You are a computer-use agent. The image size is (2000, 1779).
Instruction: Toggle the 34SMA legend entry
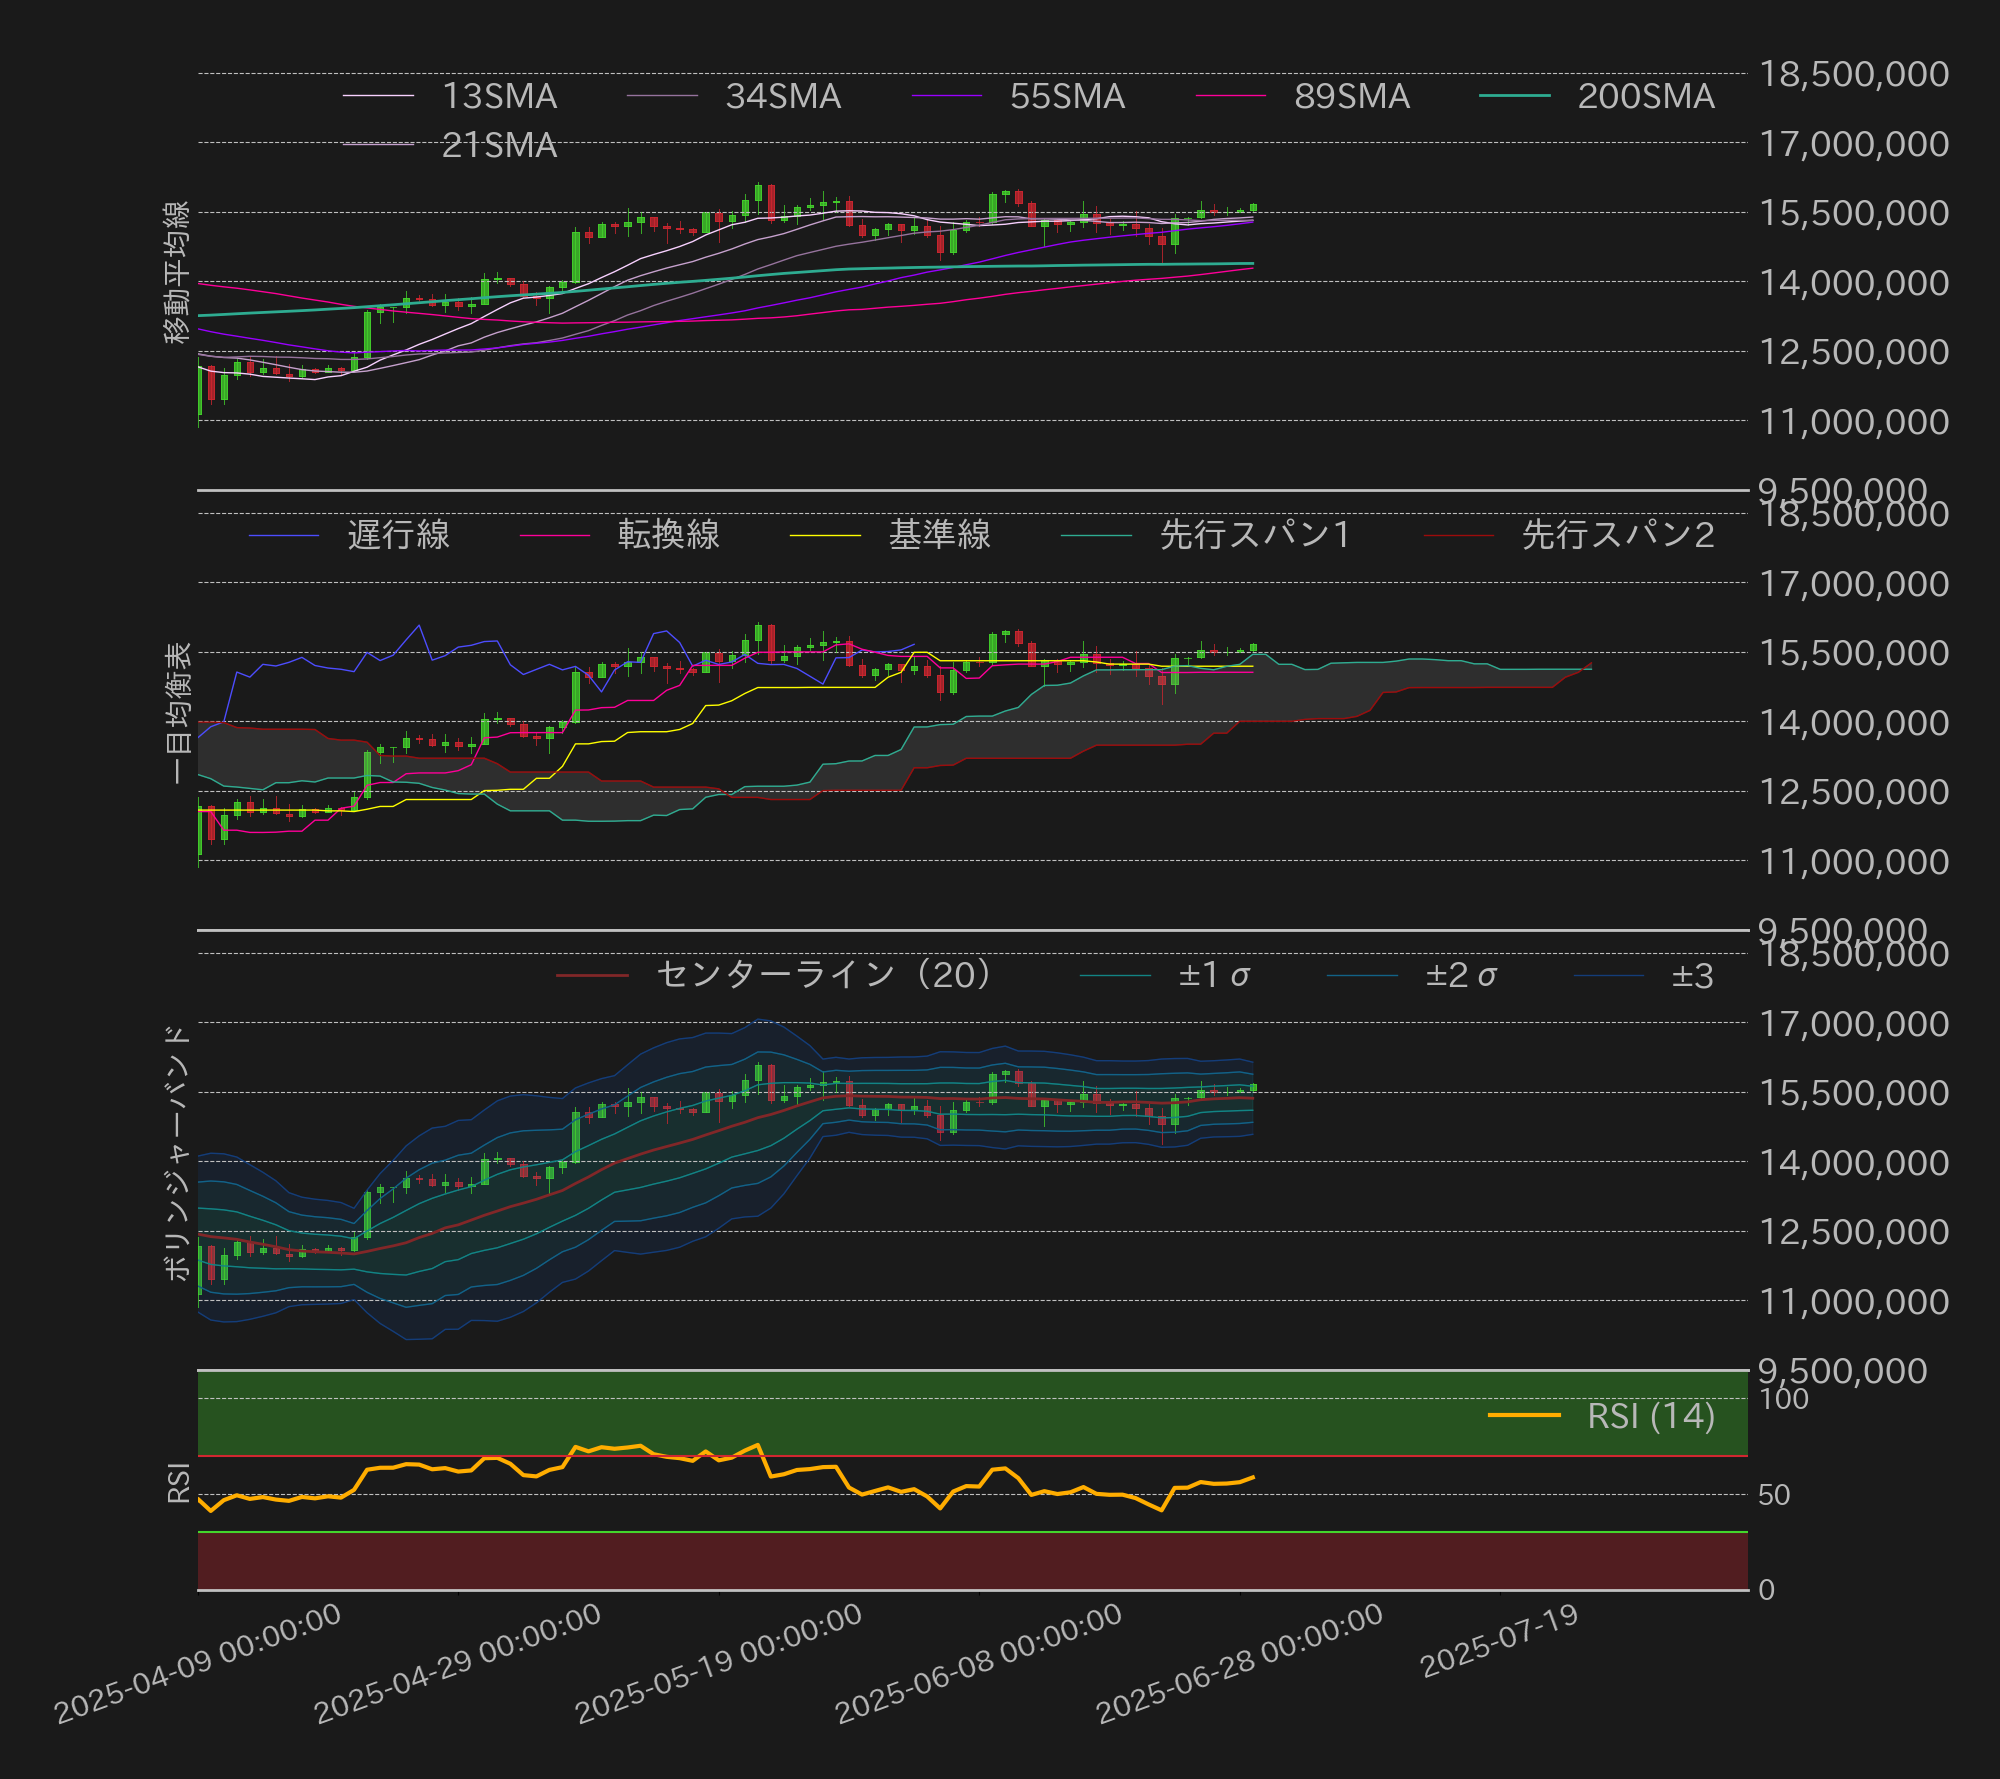click(x=782, y=97)
